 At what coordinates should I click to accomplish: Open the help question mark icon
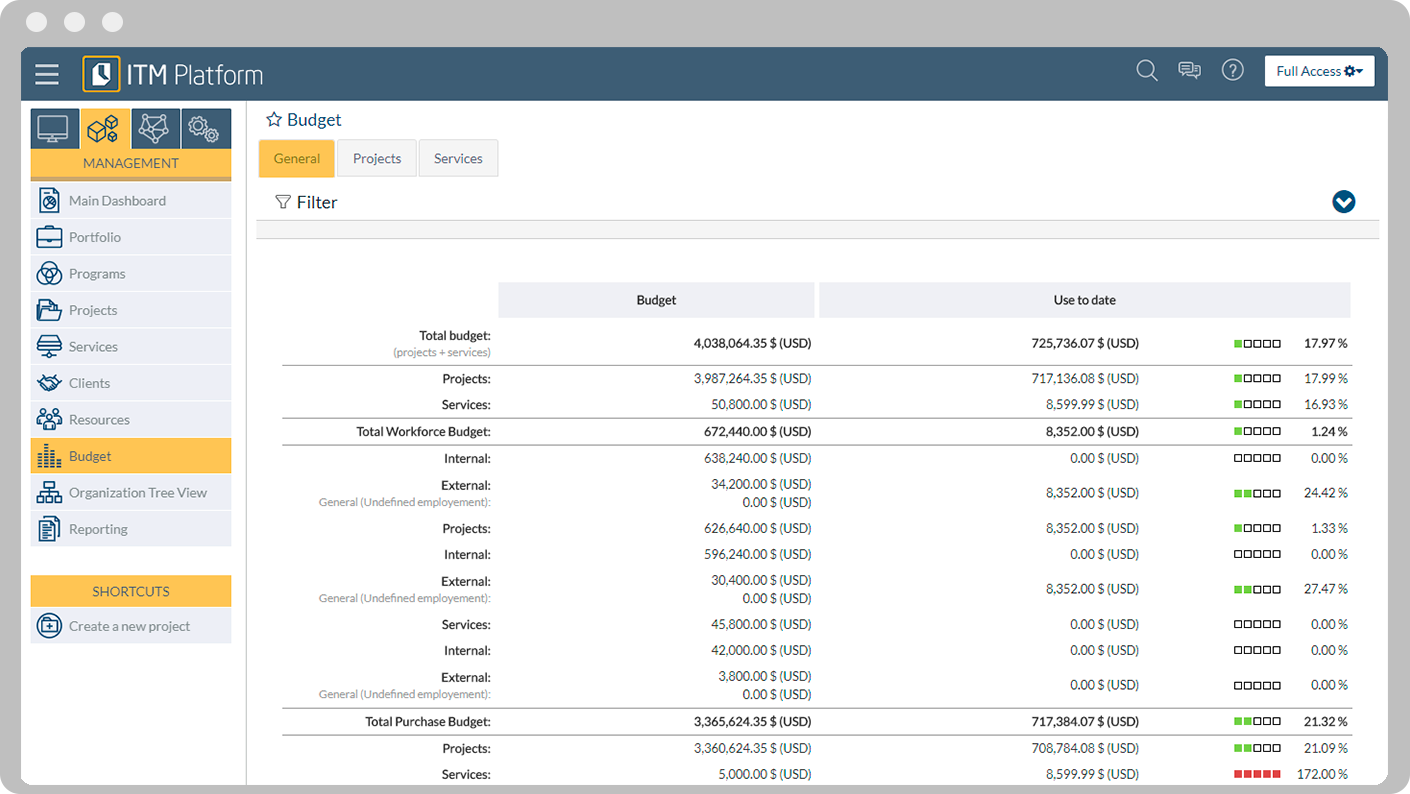click(x=1233, y=70)
